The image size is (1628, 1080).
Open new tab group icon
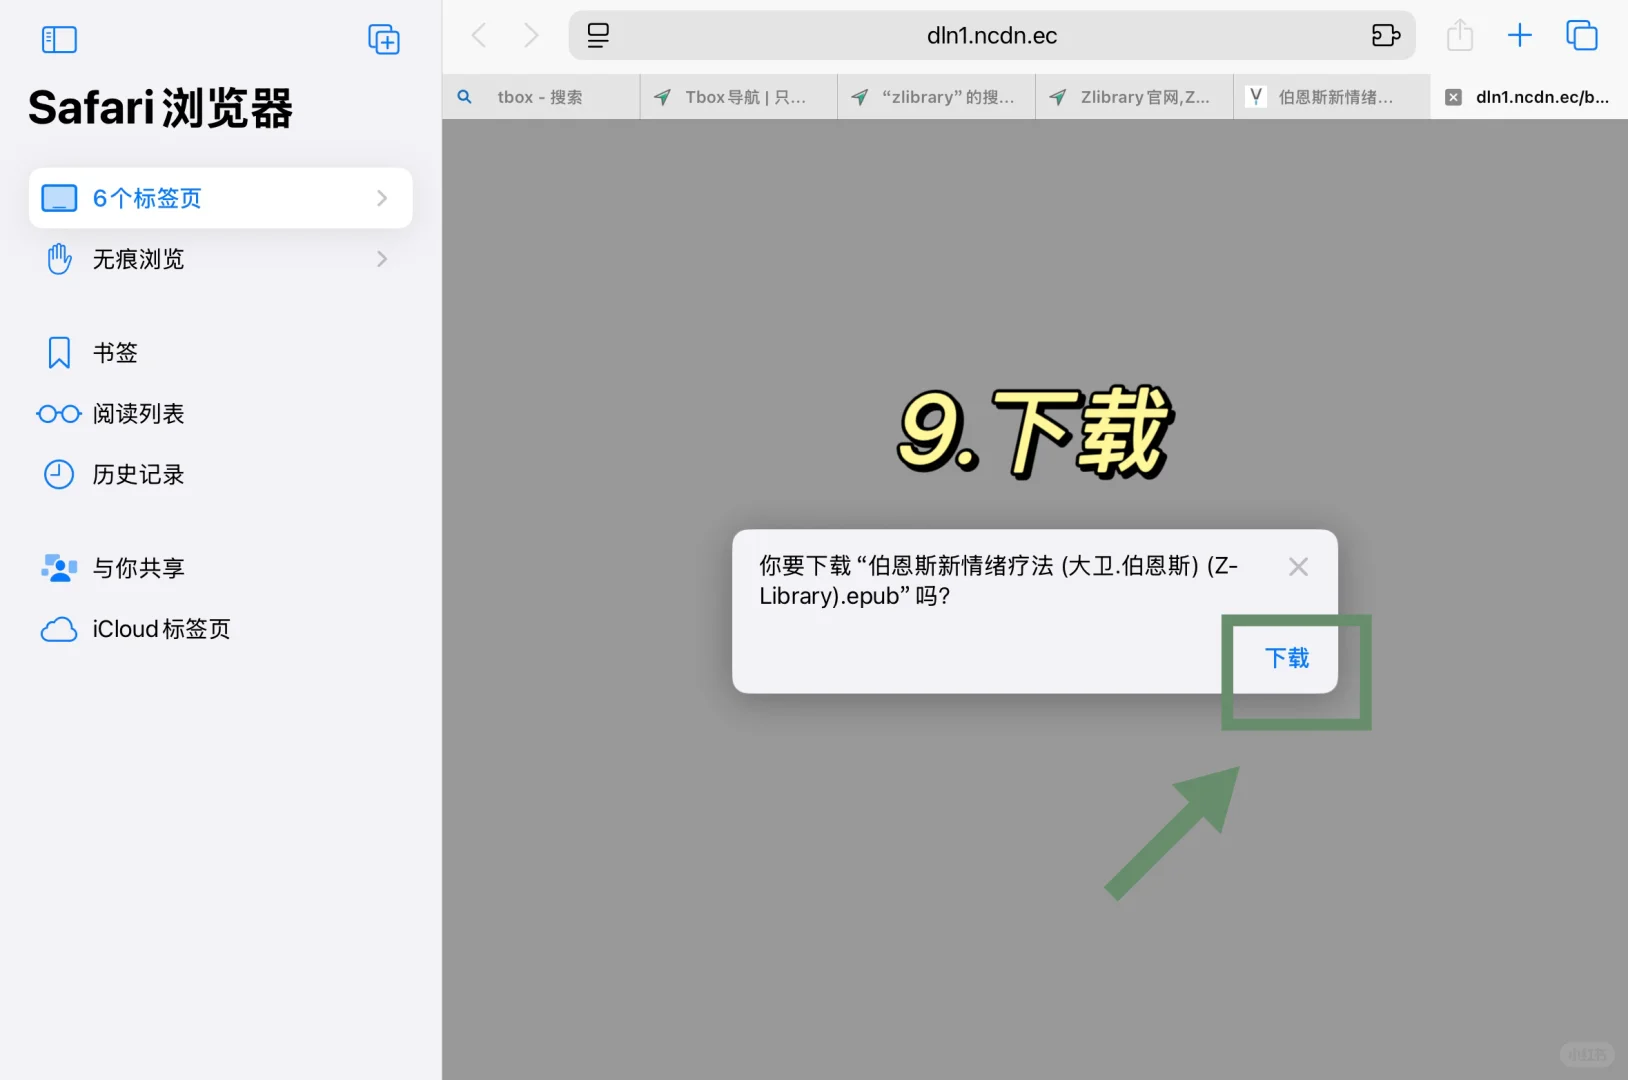tap(384, 40)
